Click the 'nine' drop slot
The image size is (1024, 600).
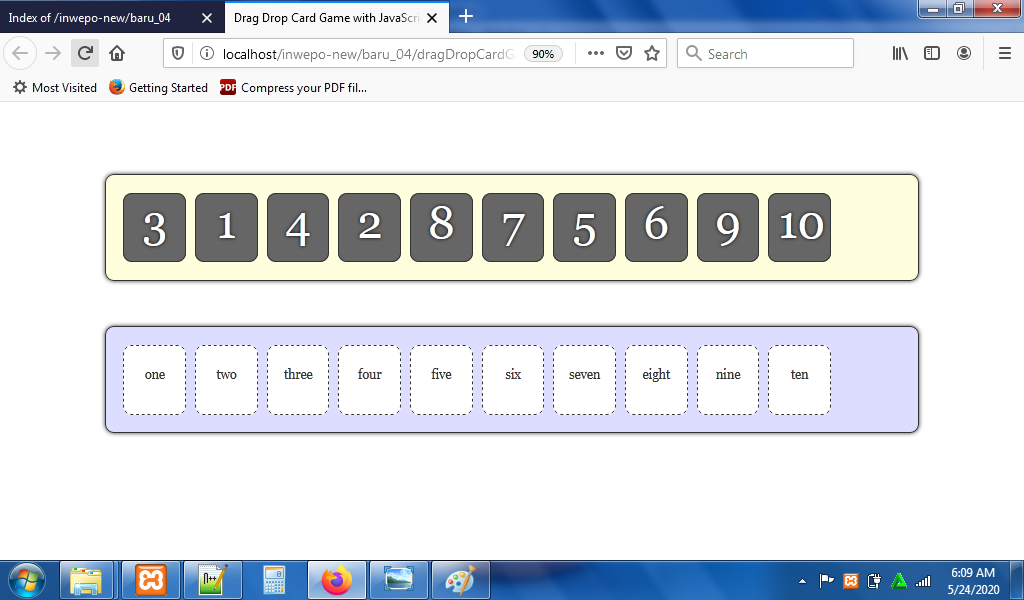click(728, 379)
